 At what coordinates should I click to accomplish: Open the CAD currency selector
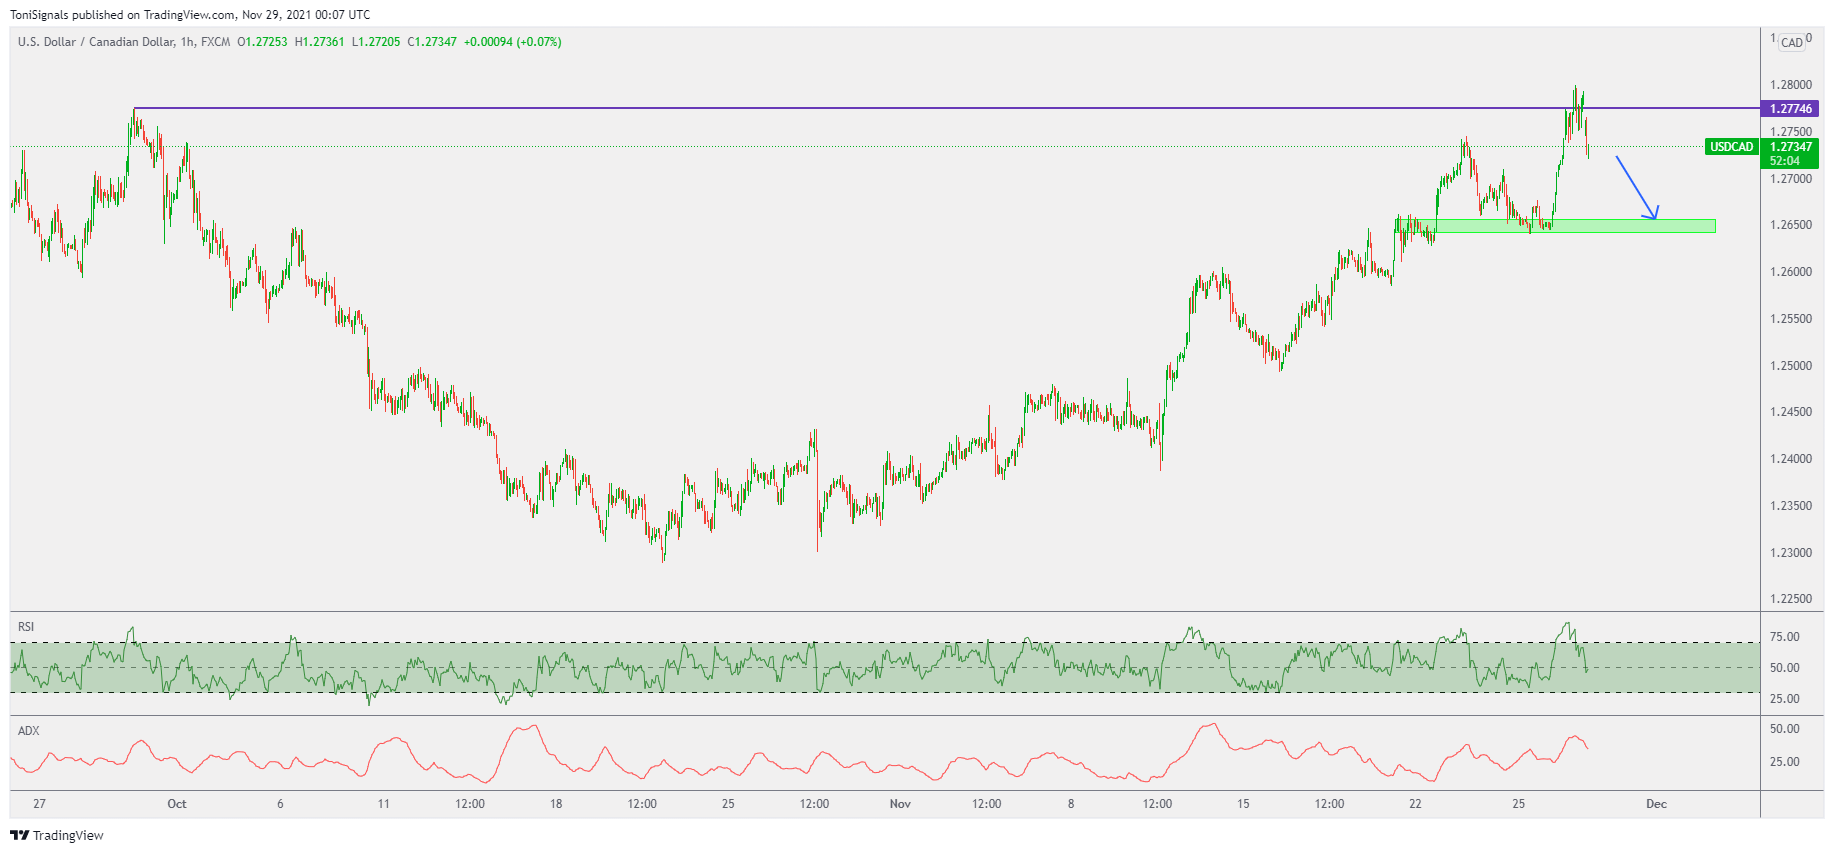point(1792,42)
